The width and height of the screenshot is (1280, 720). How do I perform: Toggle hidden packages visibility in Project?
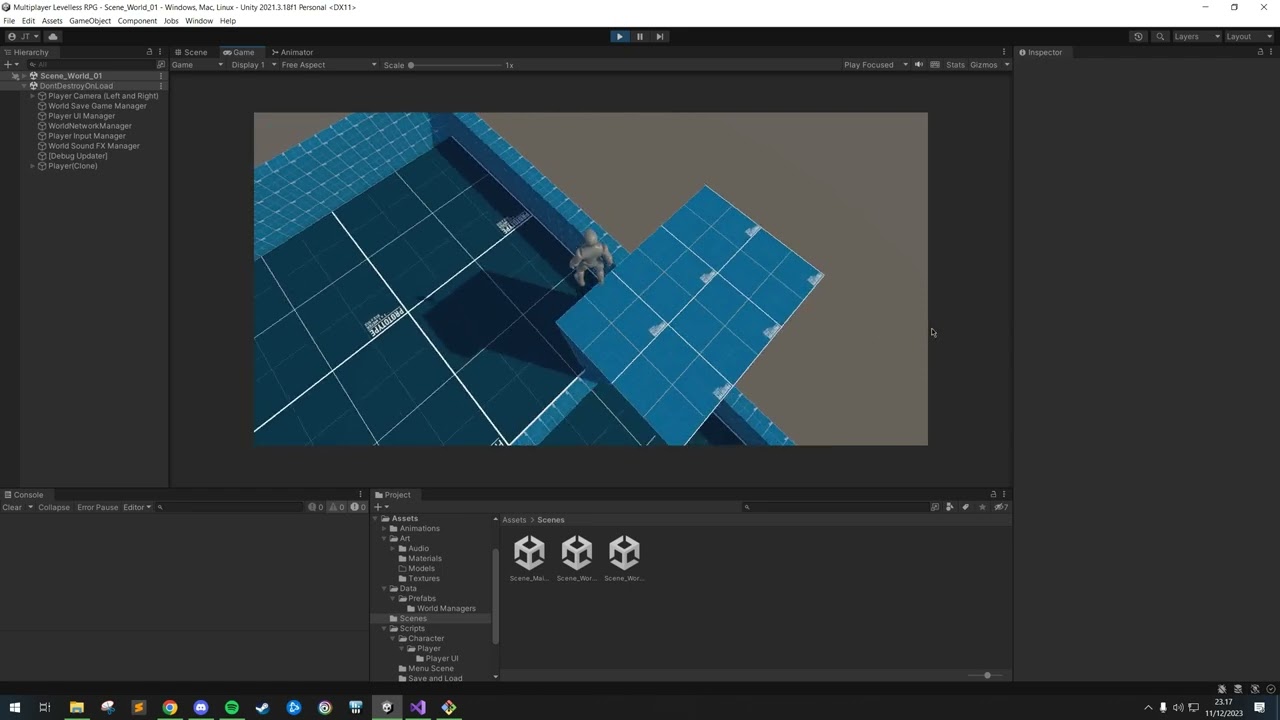[1000, 507]
